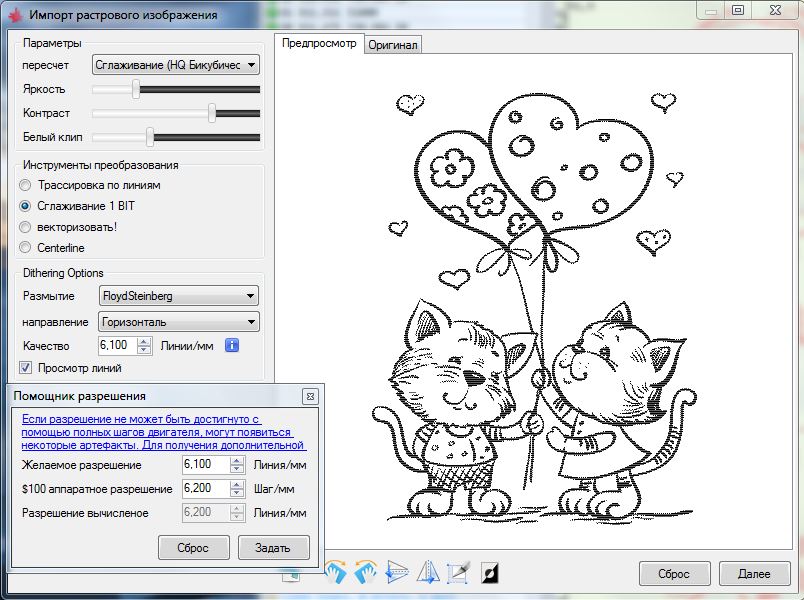This screenshot has height=600, width=804.
Task: Click the invert colors icon
Action: (490, 572)
